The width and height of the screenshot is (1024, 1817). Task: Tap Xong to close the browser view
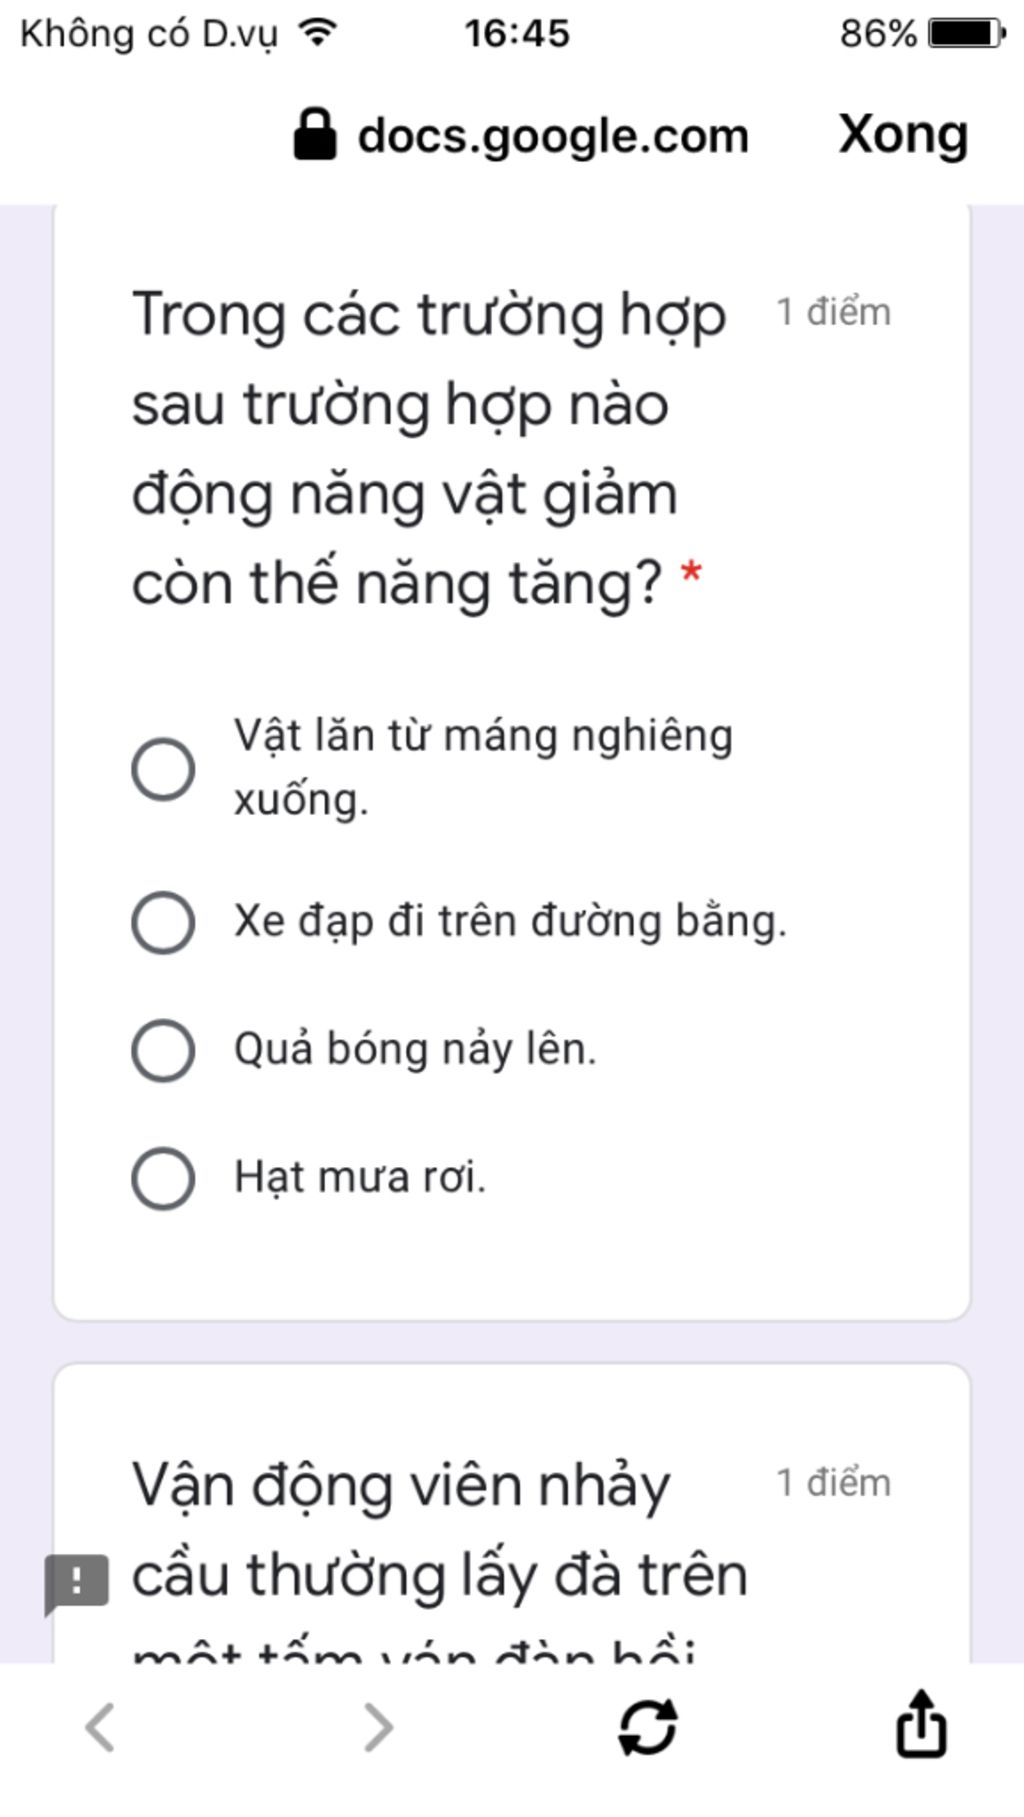[903, 134]
